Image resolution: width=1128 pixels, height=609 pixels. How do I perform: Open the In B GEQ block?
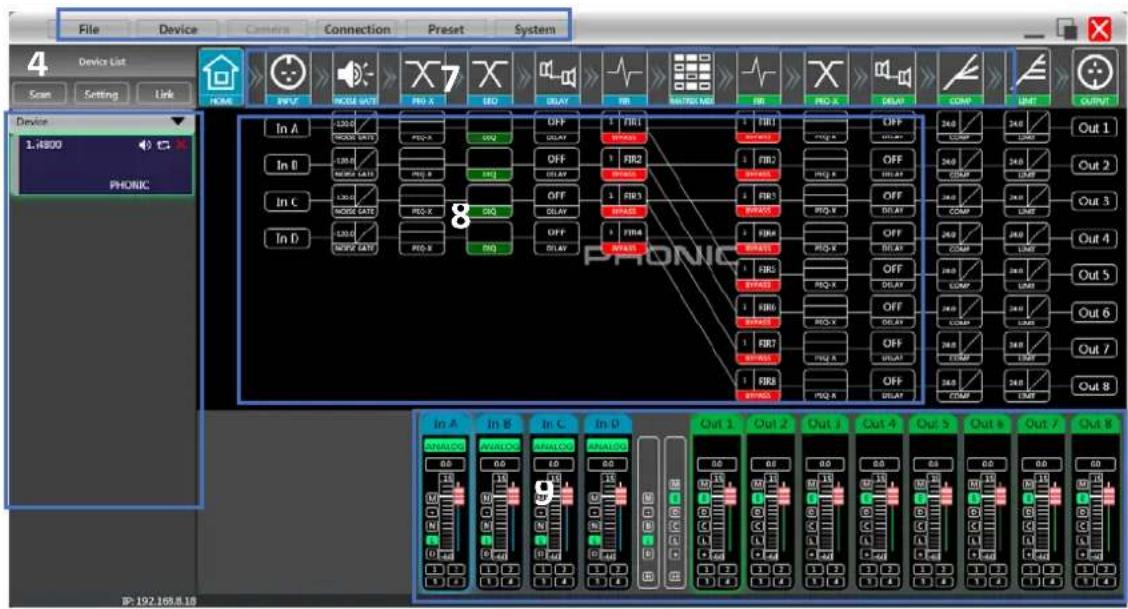[489, 164]
